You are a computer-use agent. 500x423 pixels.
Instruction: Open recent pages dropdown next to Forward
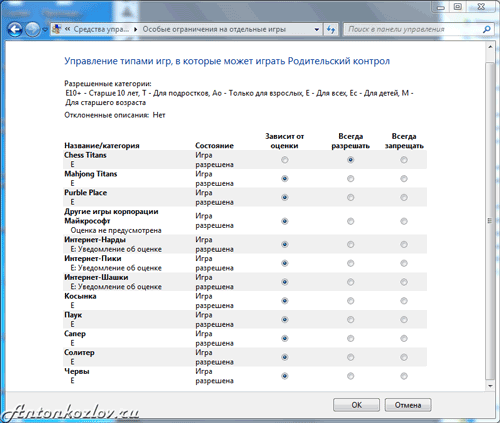coord(45,30)
